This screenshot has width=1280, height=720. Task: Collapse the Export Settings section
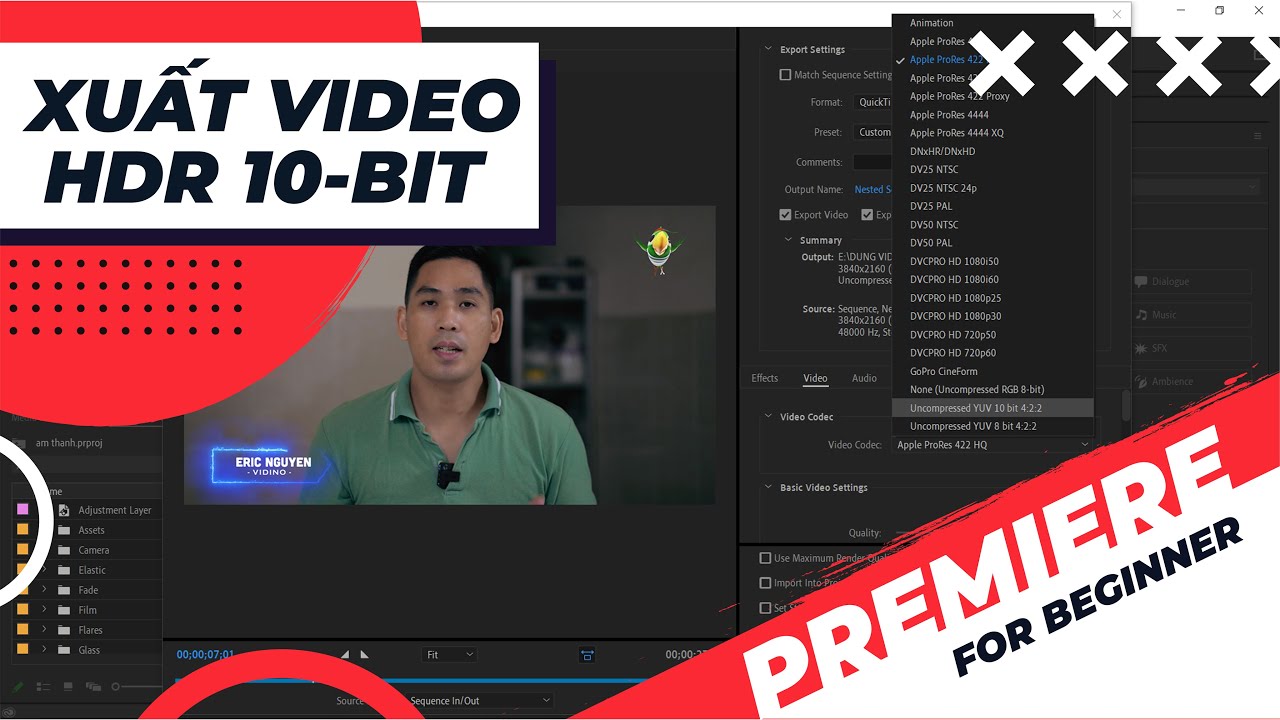769,49
